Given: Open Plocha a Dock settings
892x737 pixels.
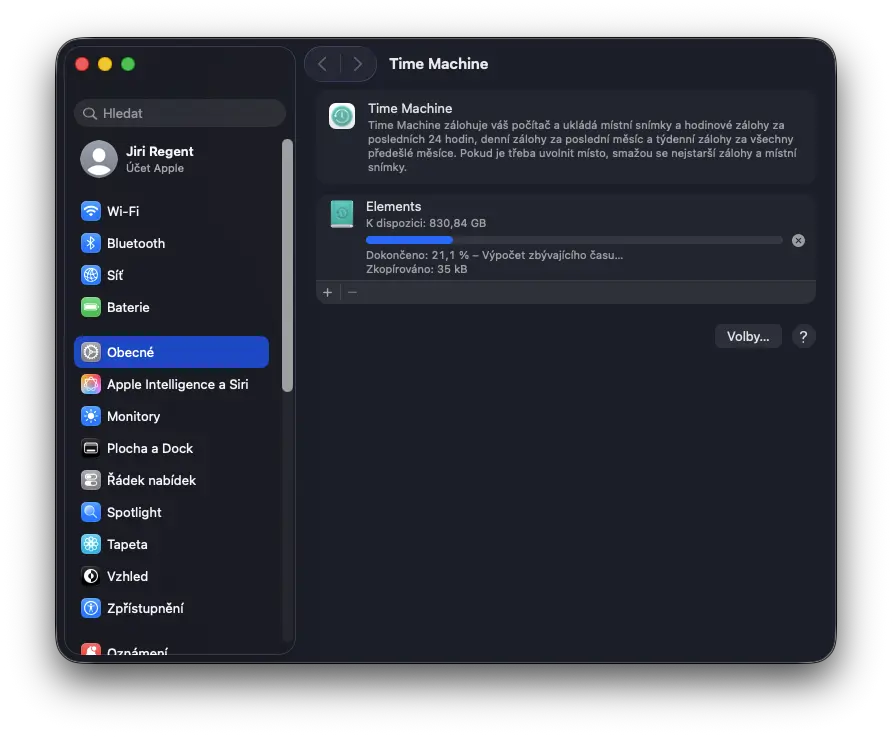Looking at the screenshot, I should pyautogui.click(x=150, y=448).
